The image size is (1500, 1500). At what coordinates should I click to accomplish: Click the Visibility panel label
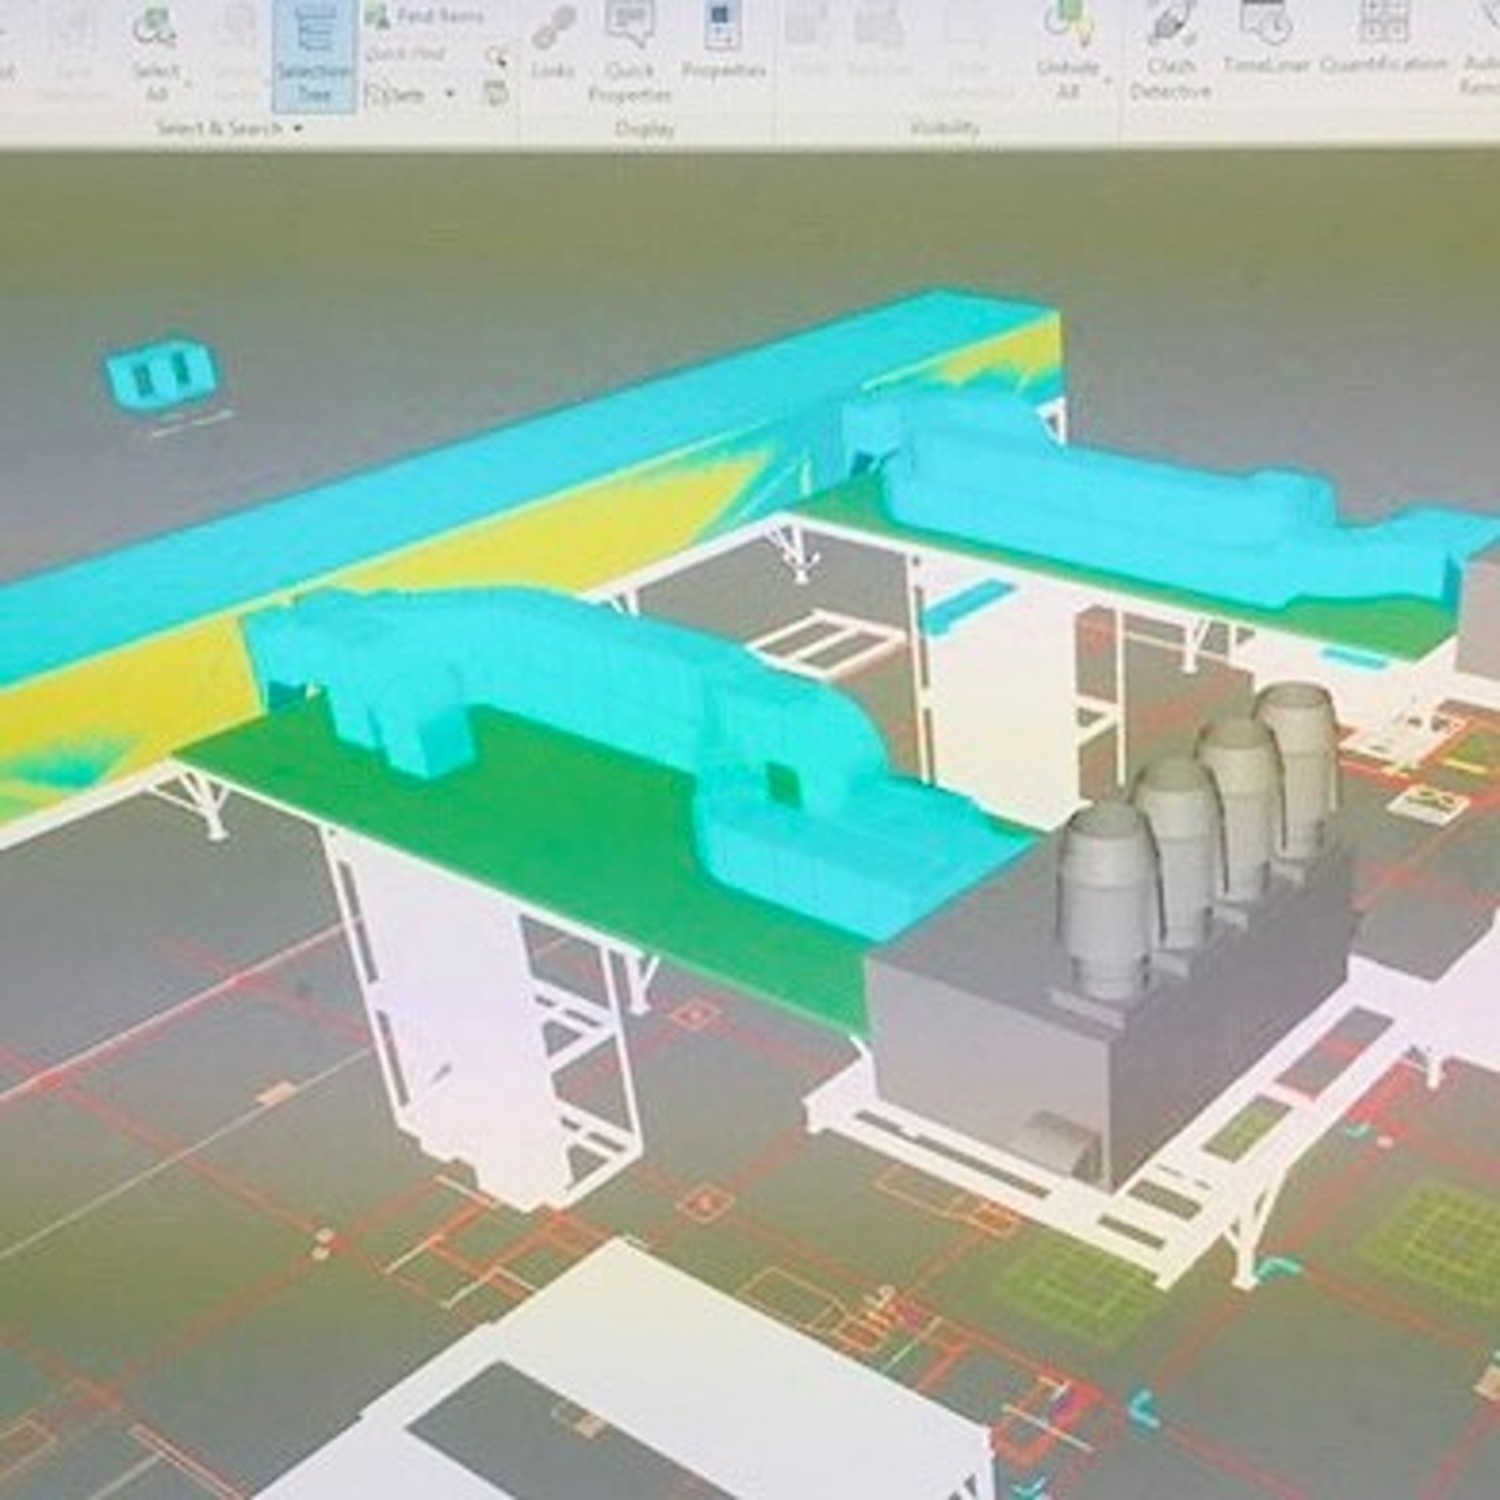[945, 128]
